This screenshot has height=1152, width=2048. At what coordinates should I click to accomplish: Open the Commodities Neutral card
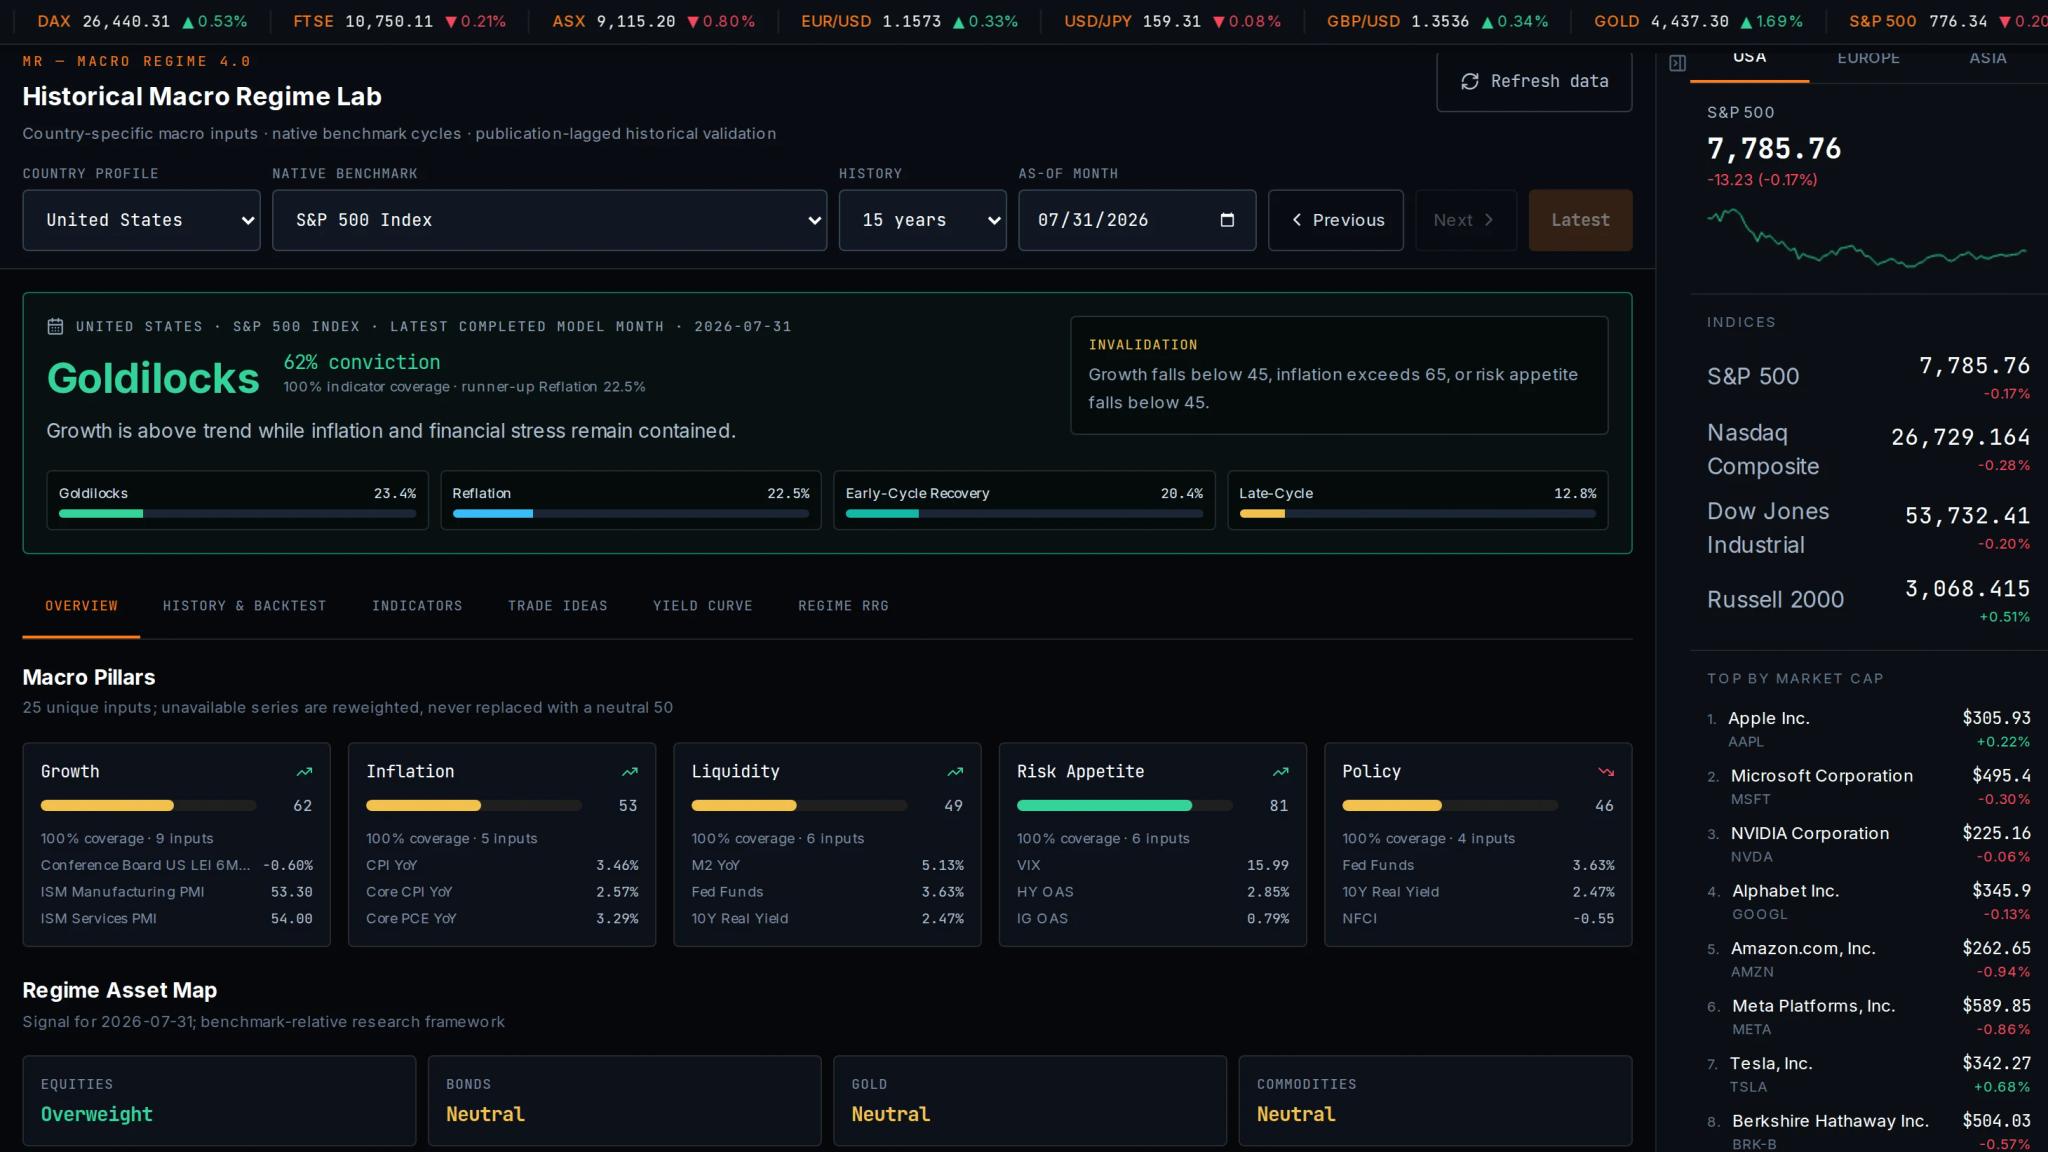pyautogui.click(x=1435, y=1100)
